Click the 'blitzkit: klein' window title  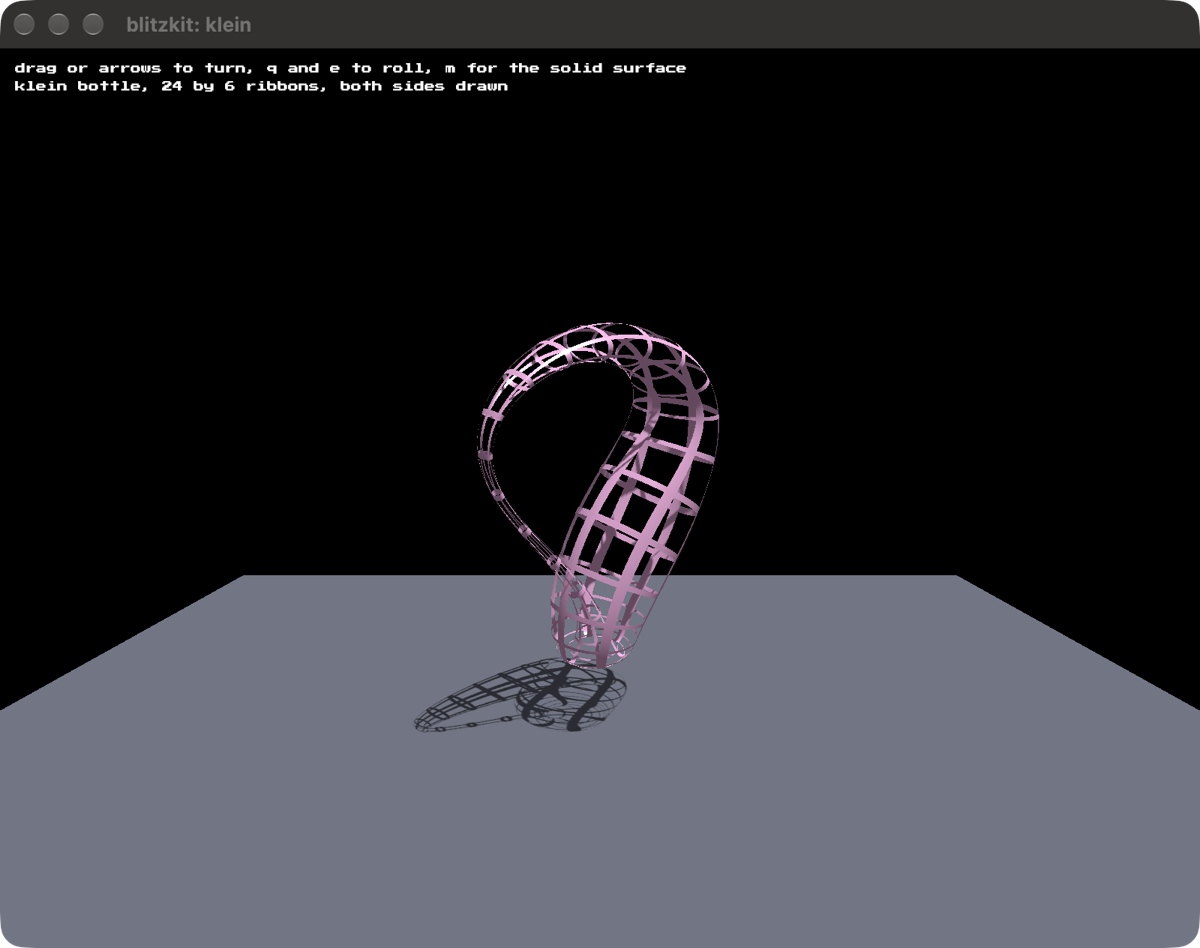click(189, 24)
